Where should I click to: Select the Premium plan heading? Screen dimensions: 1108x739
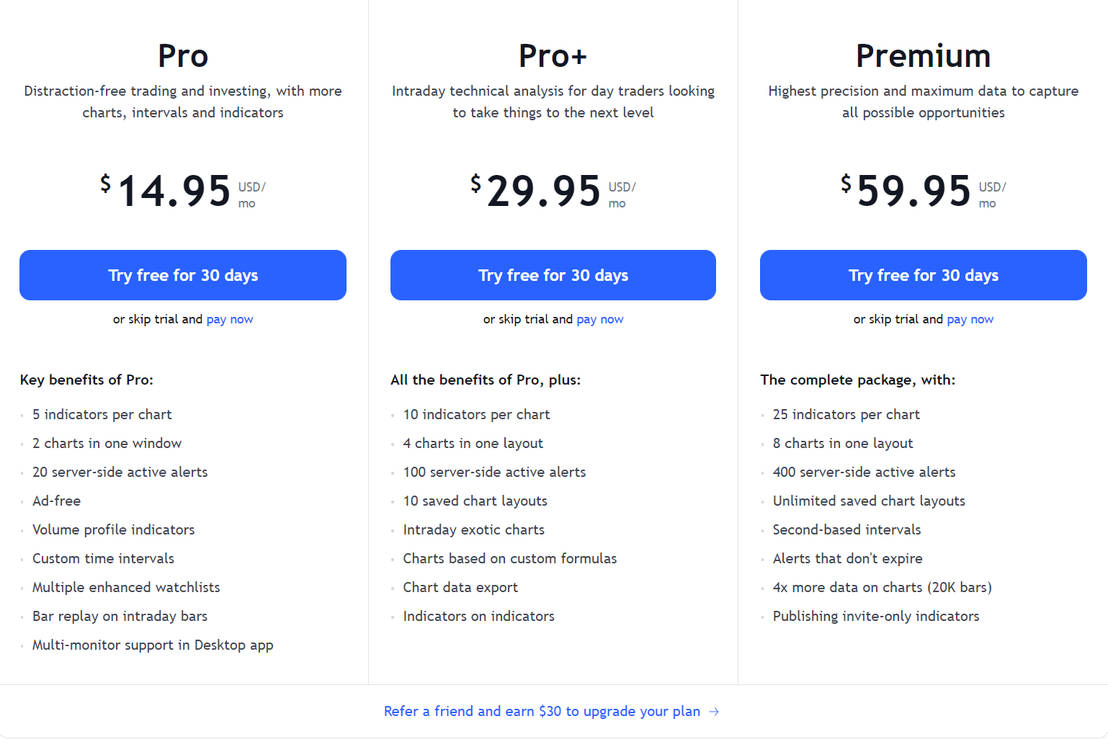point(923,56)
